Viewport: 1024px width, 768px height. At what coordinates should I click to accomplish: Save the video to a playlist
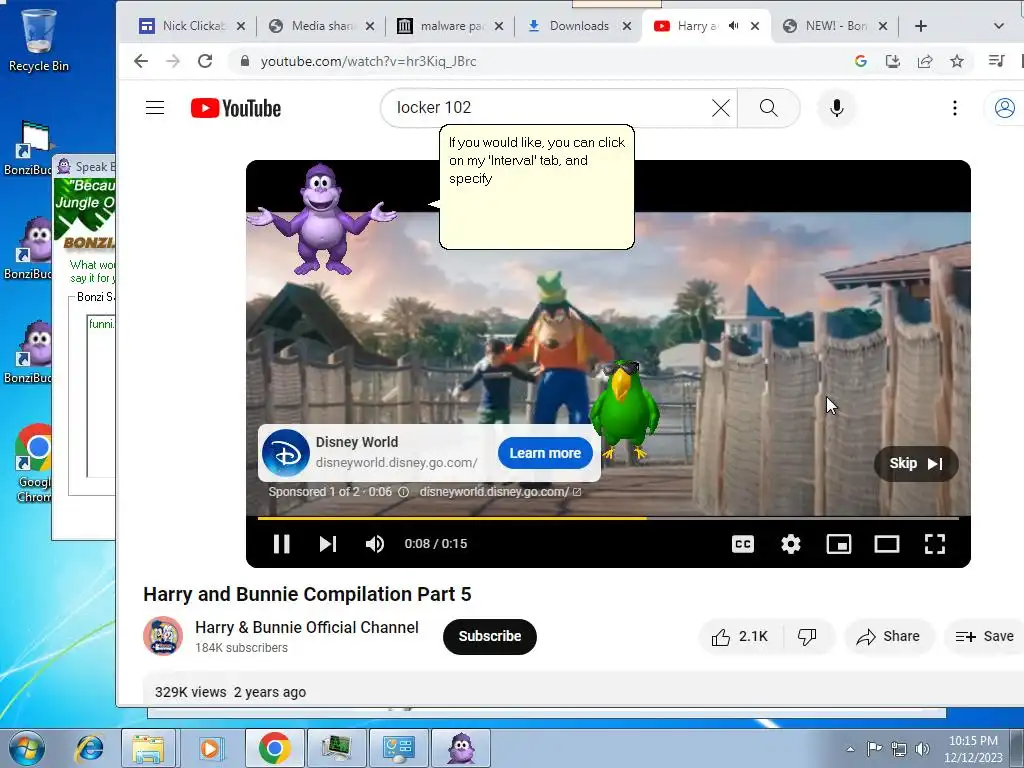pos(984,637)
